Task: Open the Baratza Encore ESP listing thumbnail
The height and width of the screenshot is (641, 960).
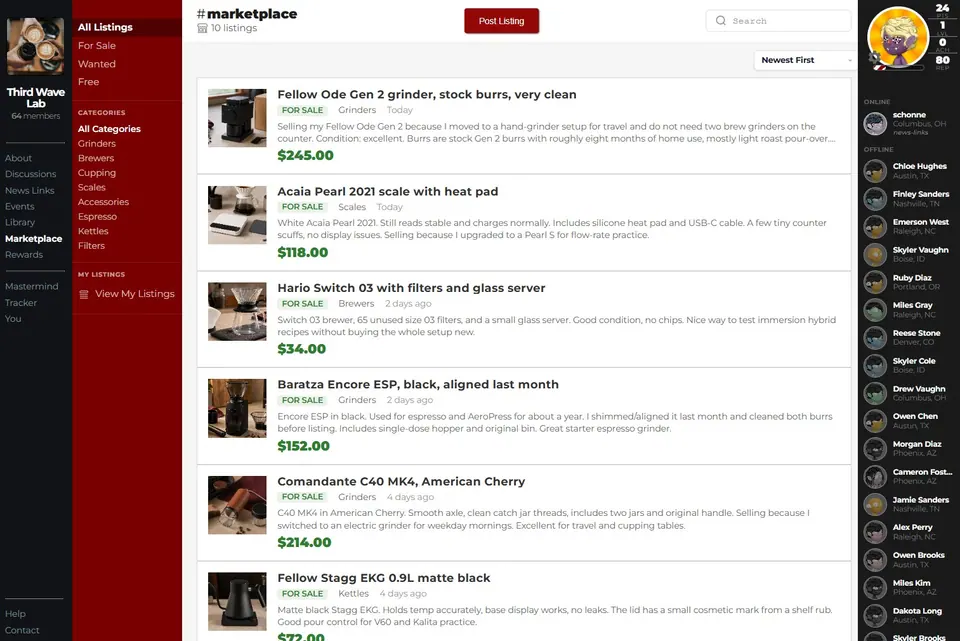Action: pos(237,408)
